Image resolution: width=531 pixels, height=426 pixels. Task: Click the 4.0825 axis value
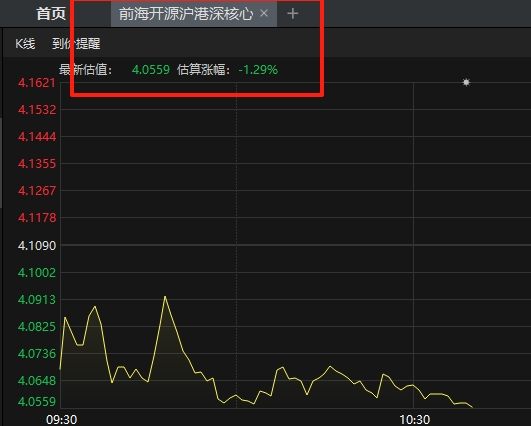click(x=37, y=327)
